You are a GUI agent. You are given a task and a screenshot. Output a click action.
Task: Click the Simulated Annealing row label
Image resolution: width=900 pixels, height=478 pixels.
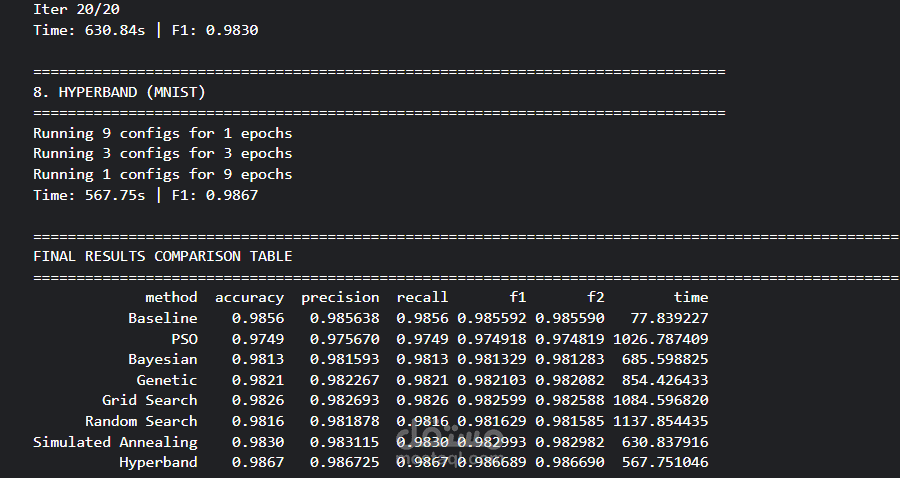[115, 442]
